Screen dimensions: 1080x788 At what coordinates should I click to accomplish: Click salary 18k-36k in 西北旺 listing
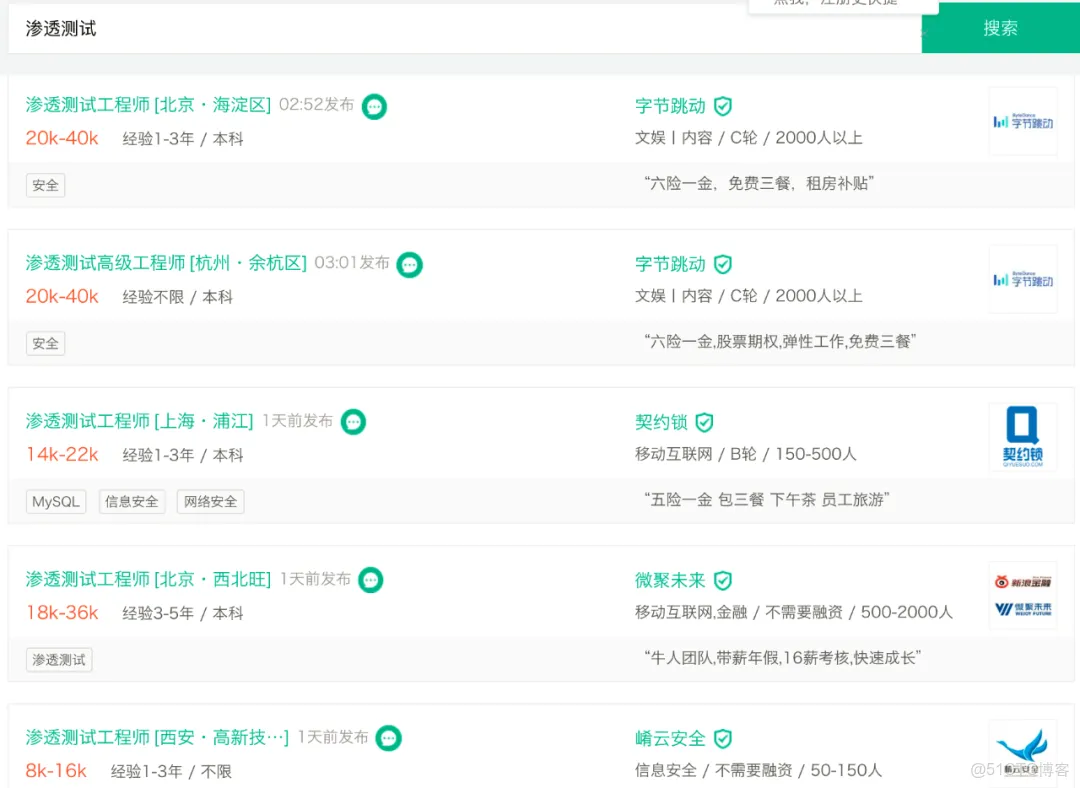tap(62, 613)
